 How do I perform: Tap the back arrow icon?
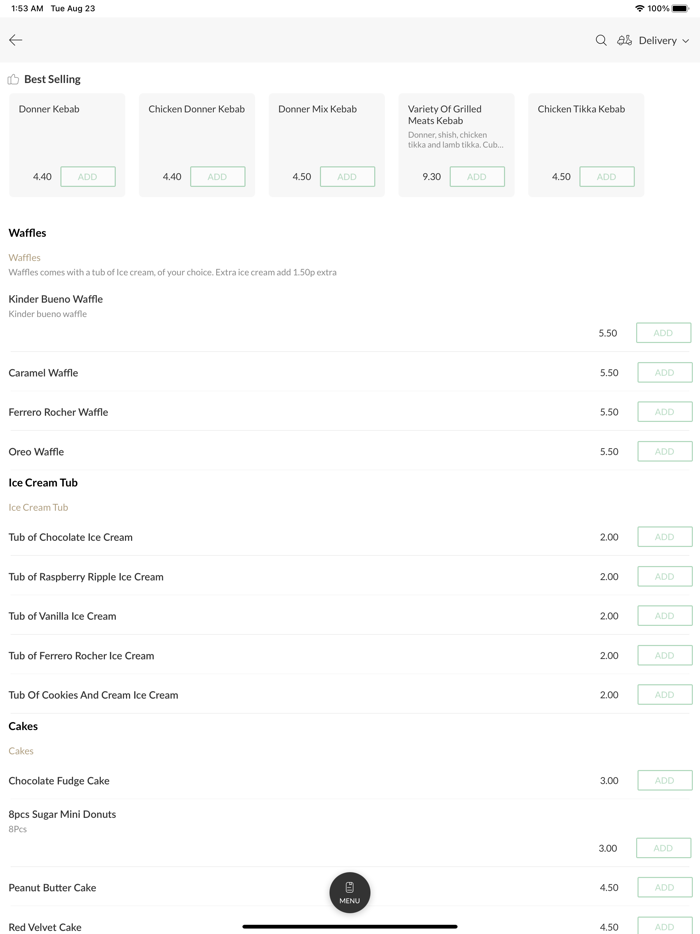point(16,40)
